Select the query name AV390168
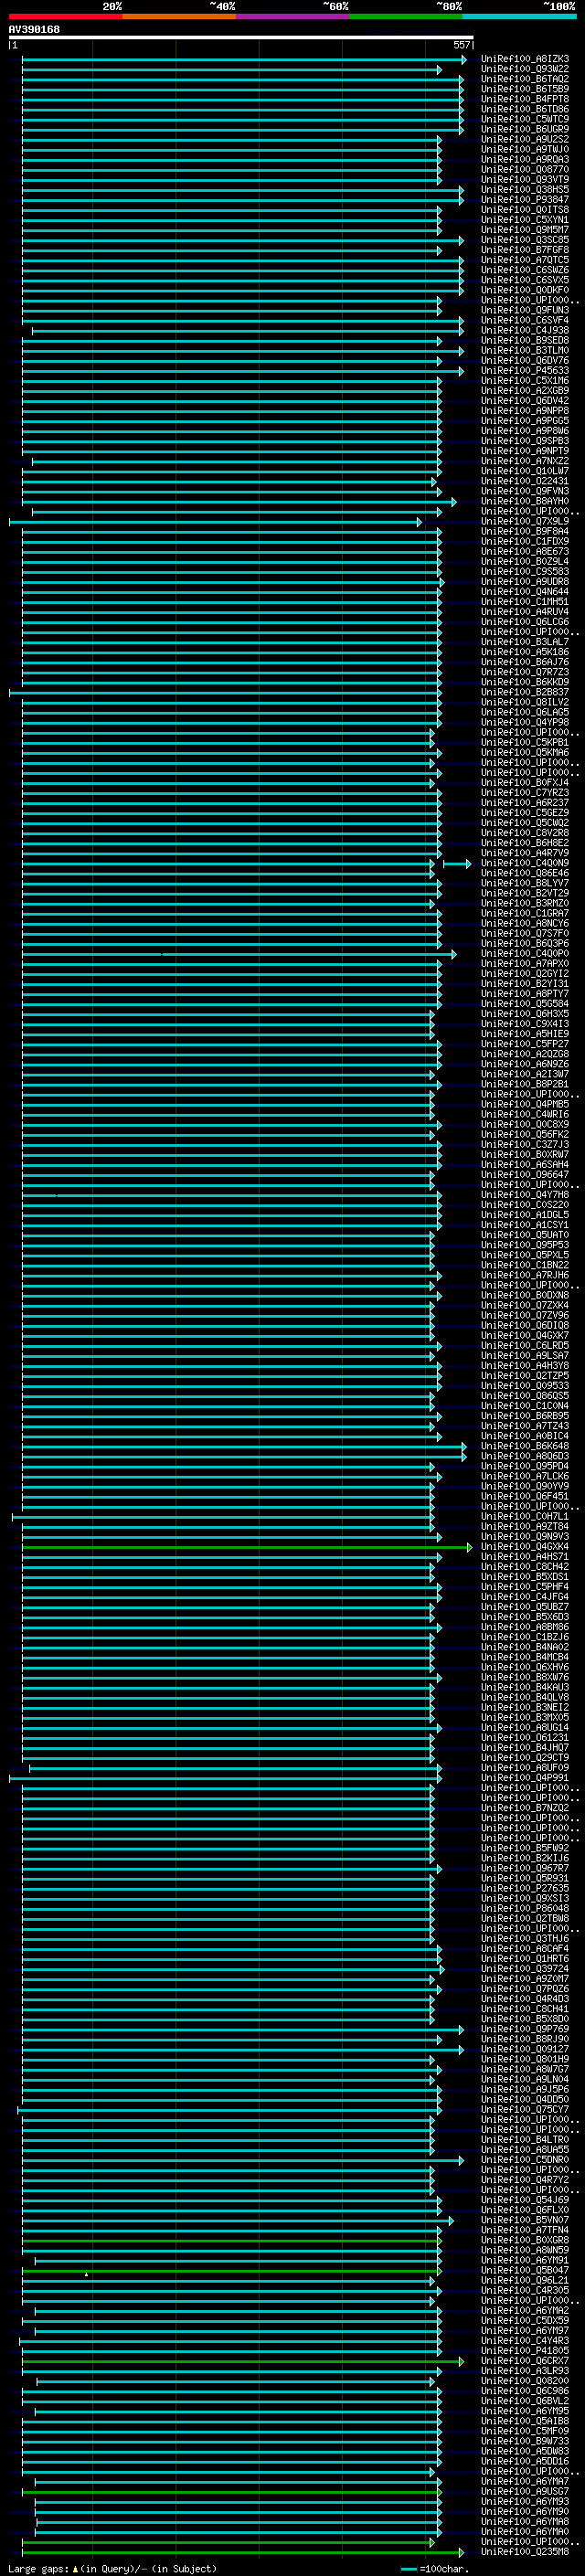Viewport: 585px width, 2576px height. 34,29
